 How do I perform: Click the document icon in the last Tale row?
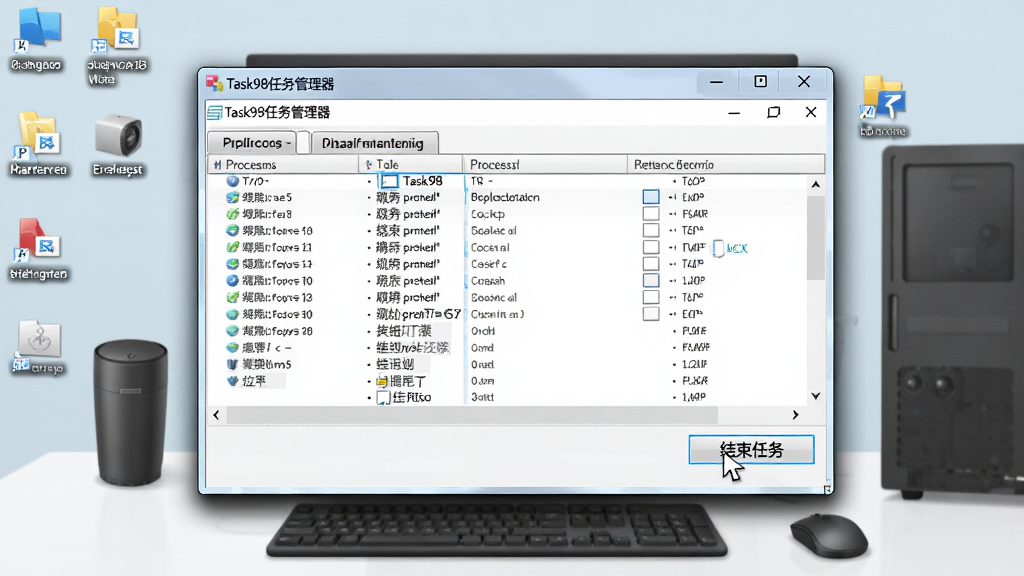coord(384,397)
